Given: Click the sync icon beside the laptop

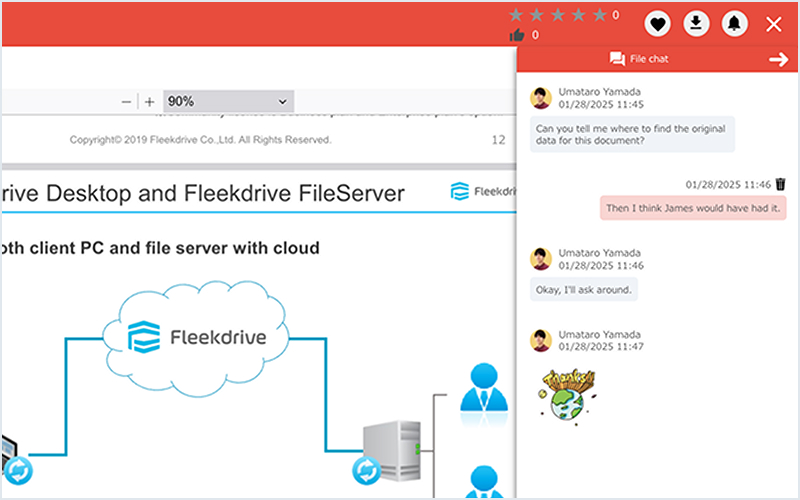Looking at the screenshot, I should pyautogui.click(x=18, y=470).
